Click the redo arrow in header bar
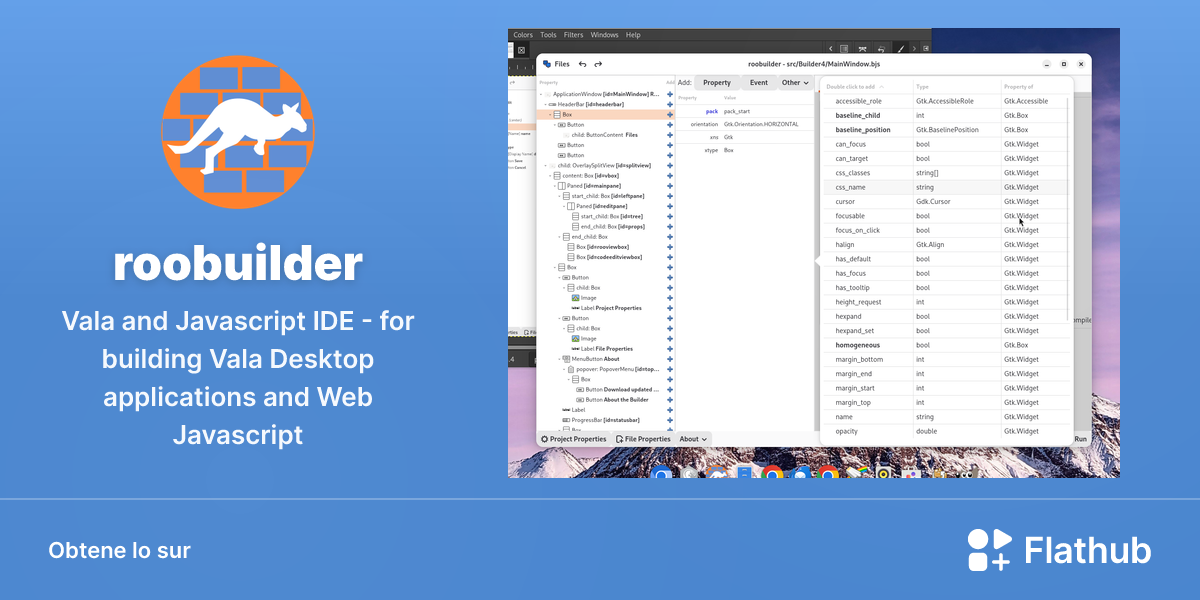The height and width of the screenshot is (600, 1200). point(598,64)
